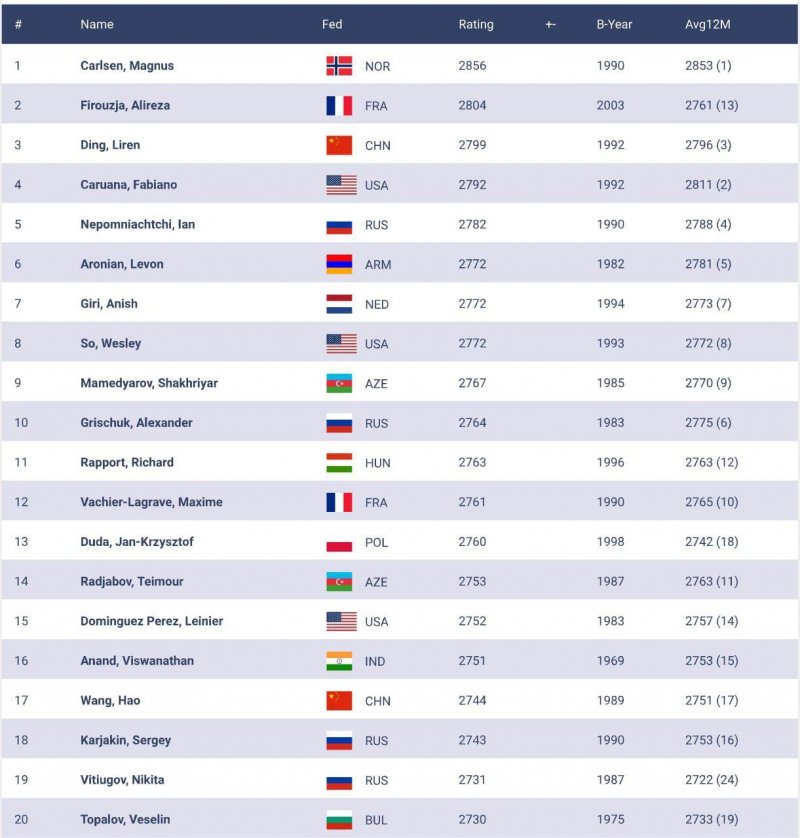The image size is (800, 838).
Task: Open Nepomniachtchi, Ian profile link
Action: point(137,224)
